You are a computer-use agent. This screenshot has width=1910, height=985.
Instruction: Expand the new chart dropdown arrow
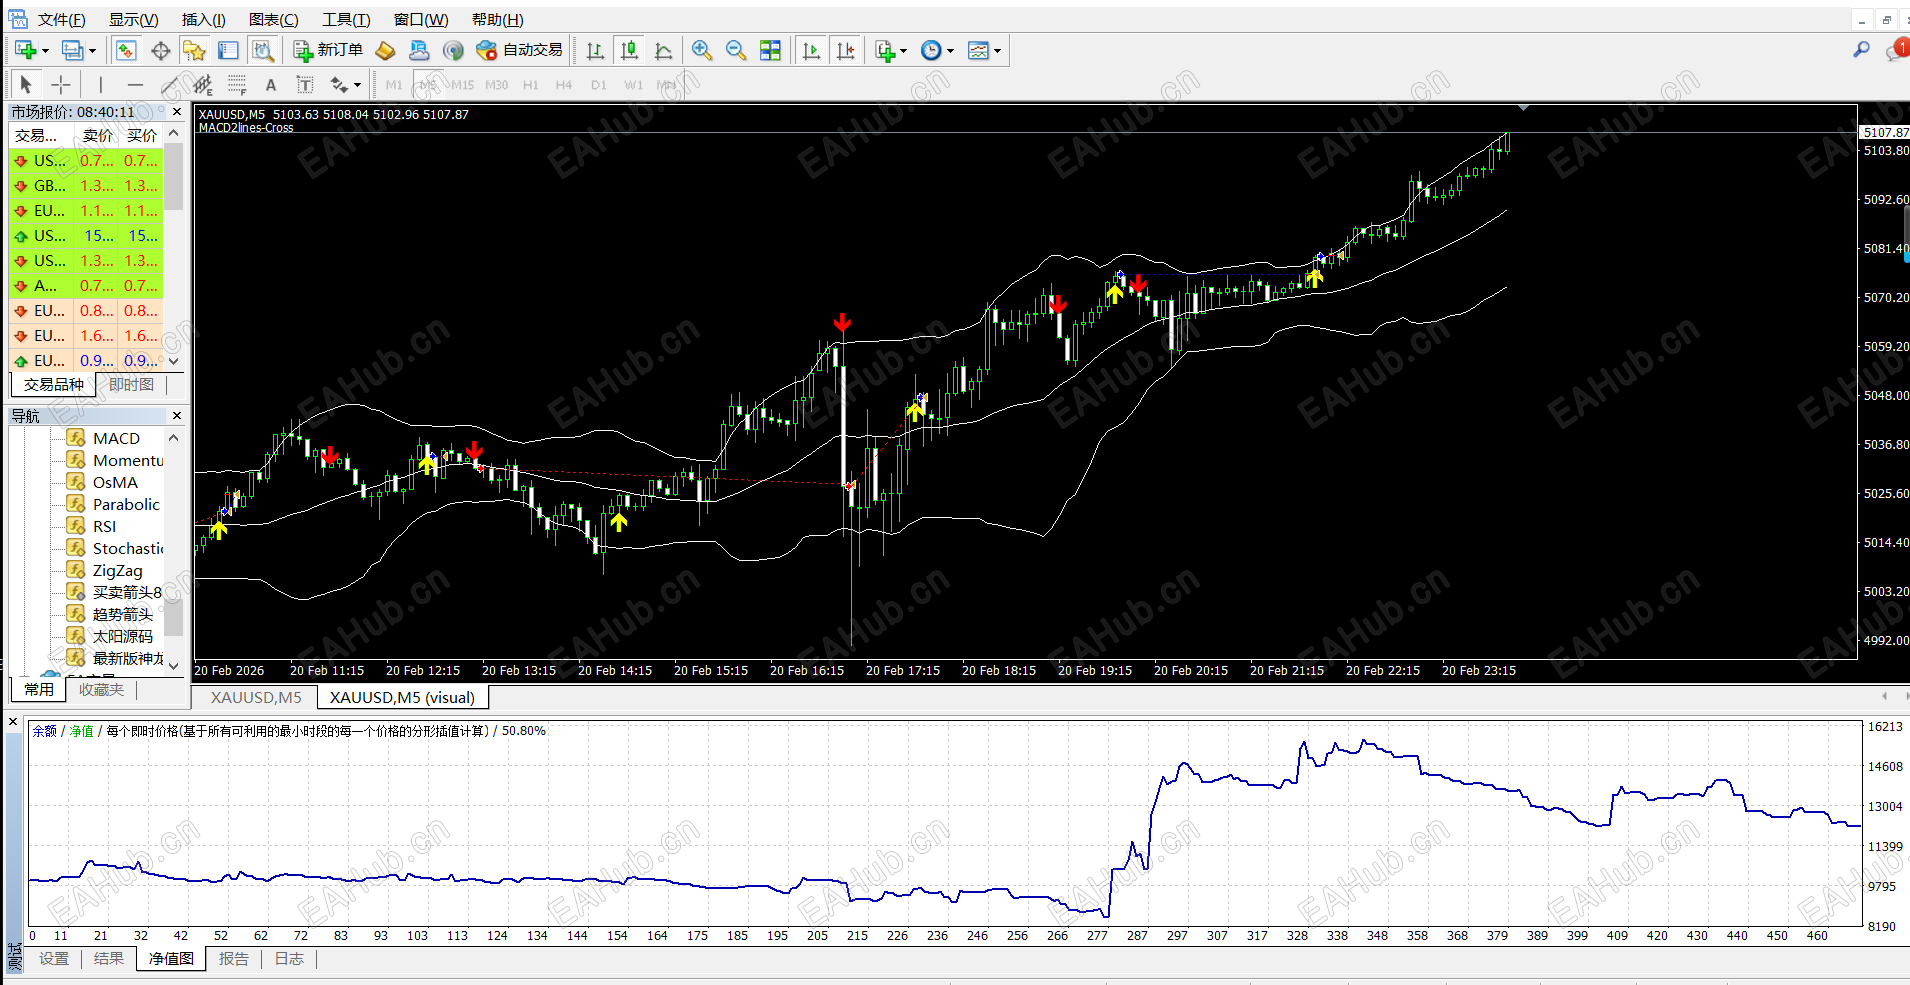click(x=46, y=51)
